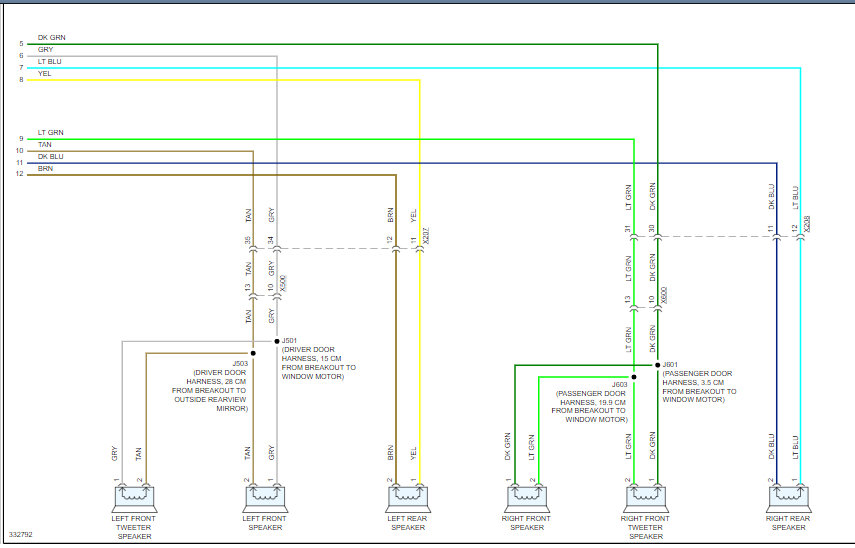Click the LT BLU label above wire 7
This screenshot has height=548, width=855.
(x=50, y=62)
